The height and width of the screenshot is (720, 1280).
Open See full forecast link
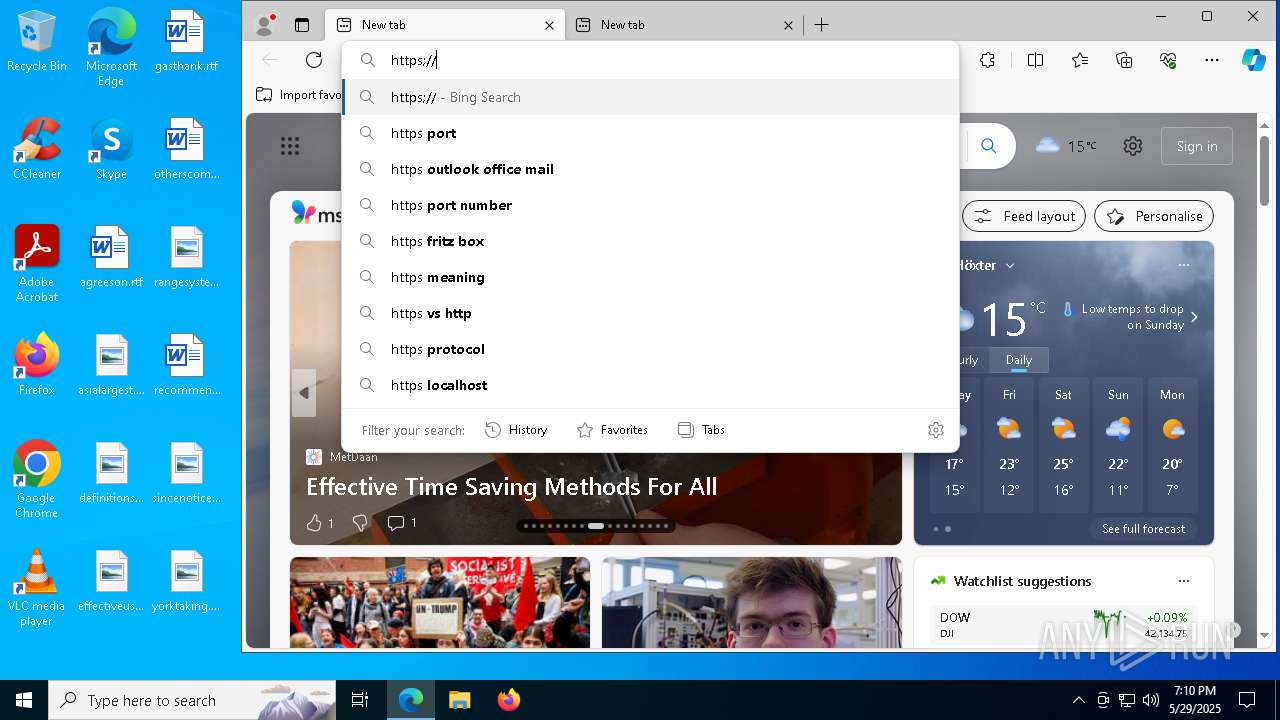(x=1143, y=528)
